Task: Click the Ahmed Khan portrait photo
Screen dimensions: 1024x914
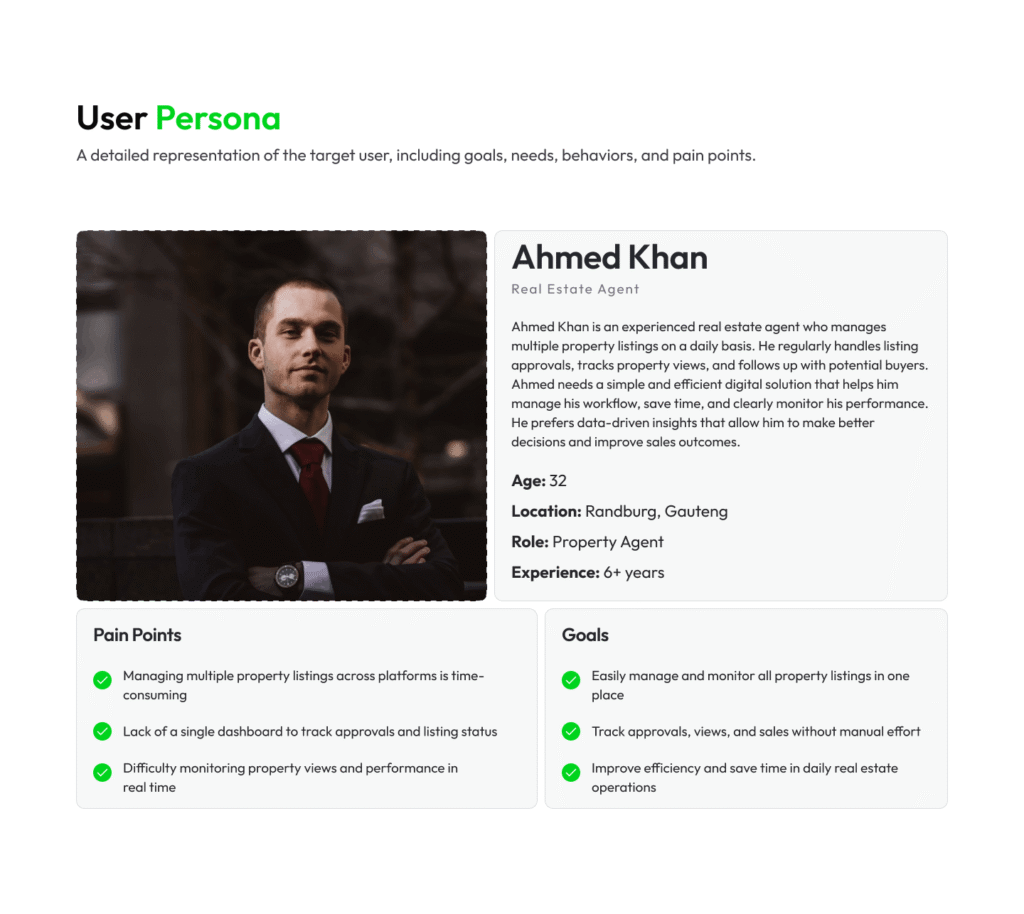Action: click(281, 415)
